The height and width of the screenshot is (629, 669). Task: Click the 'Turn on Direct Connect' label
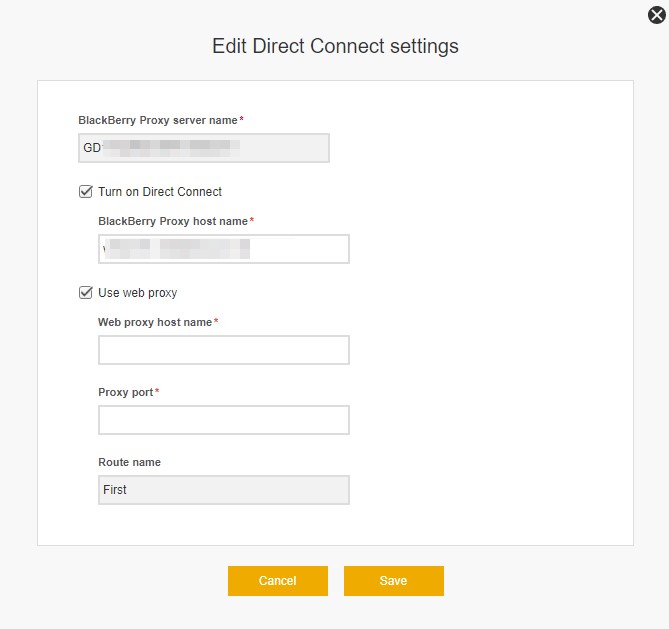[x=160, y=192]
